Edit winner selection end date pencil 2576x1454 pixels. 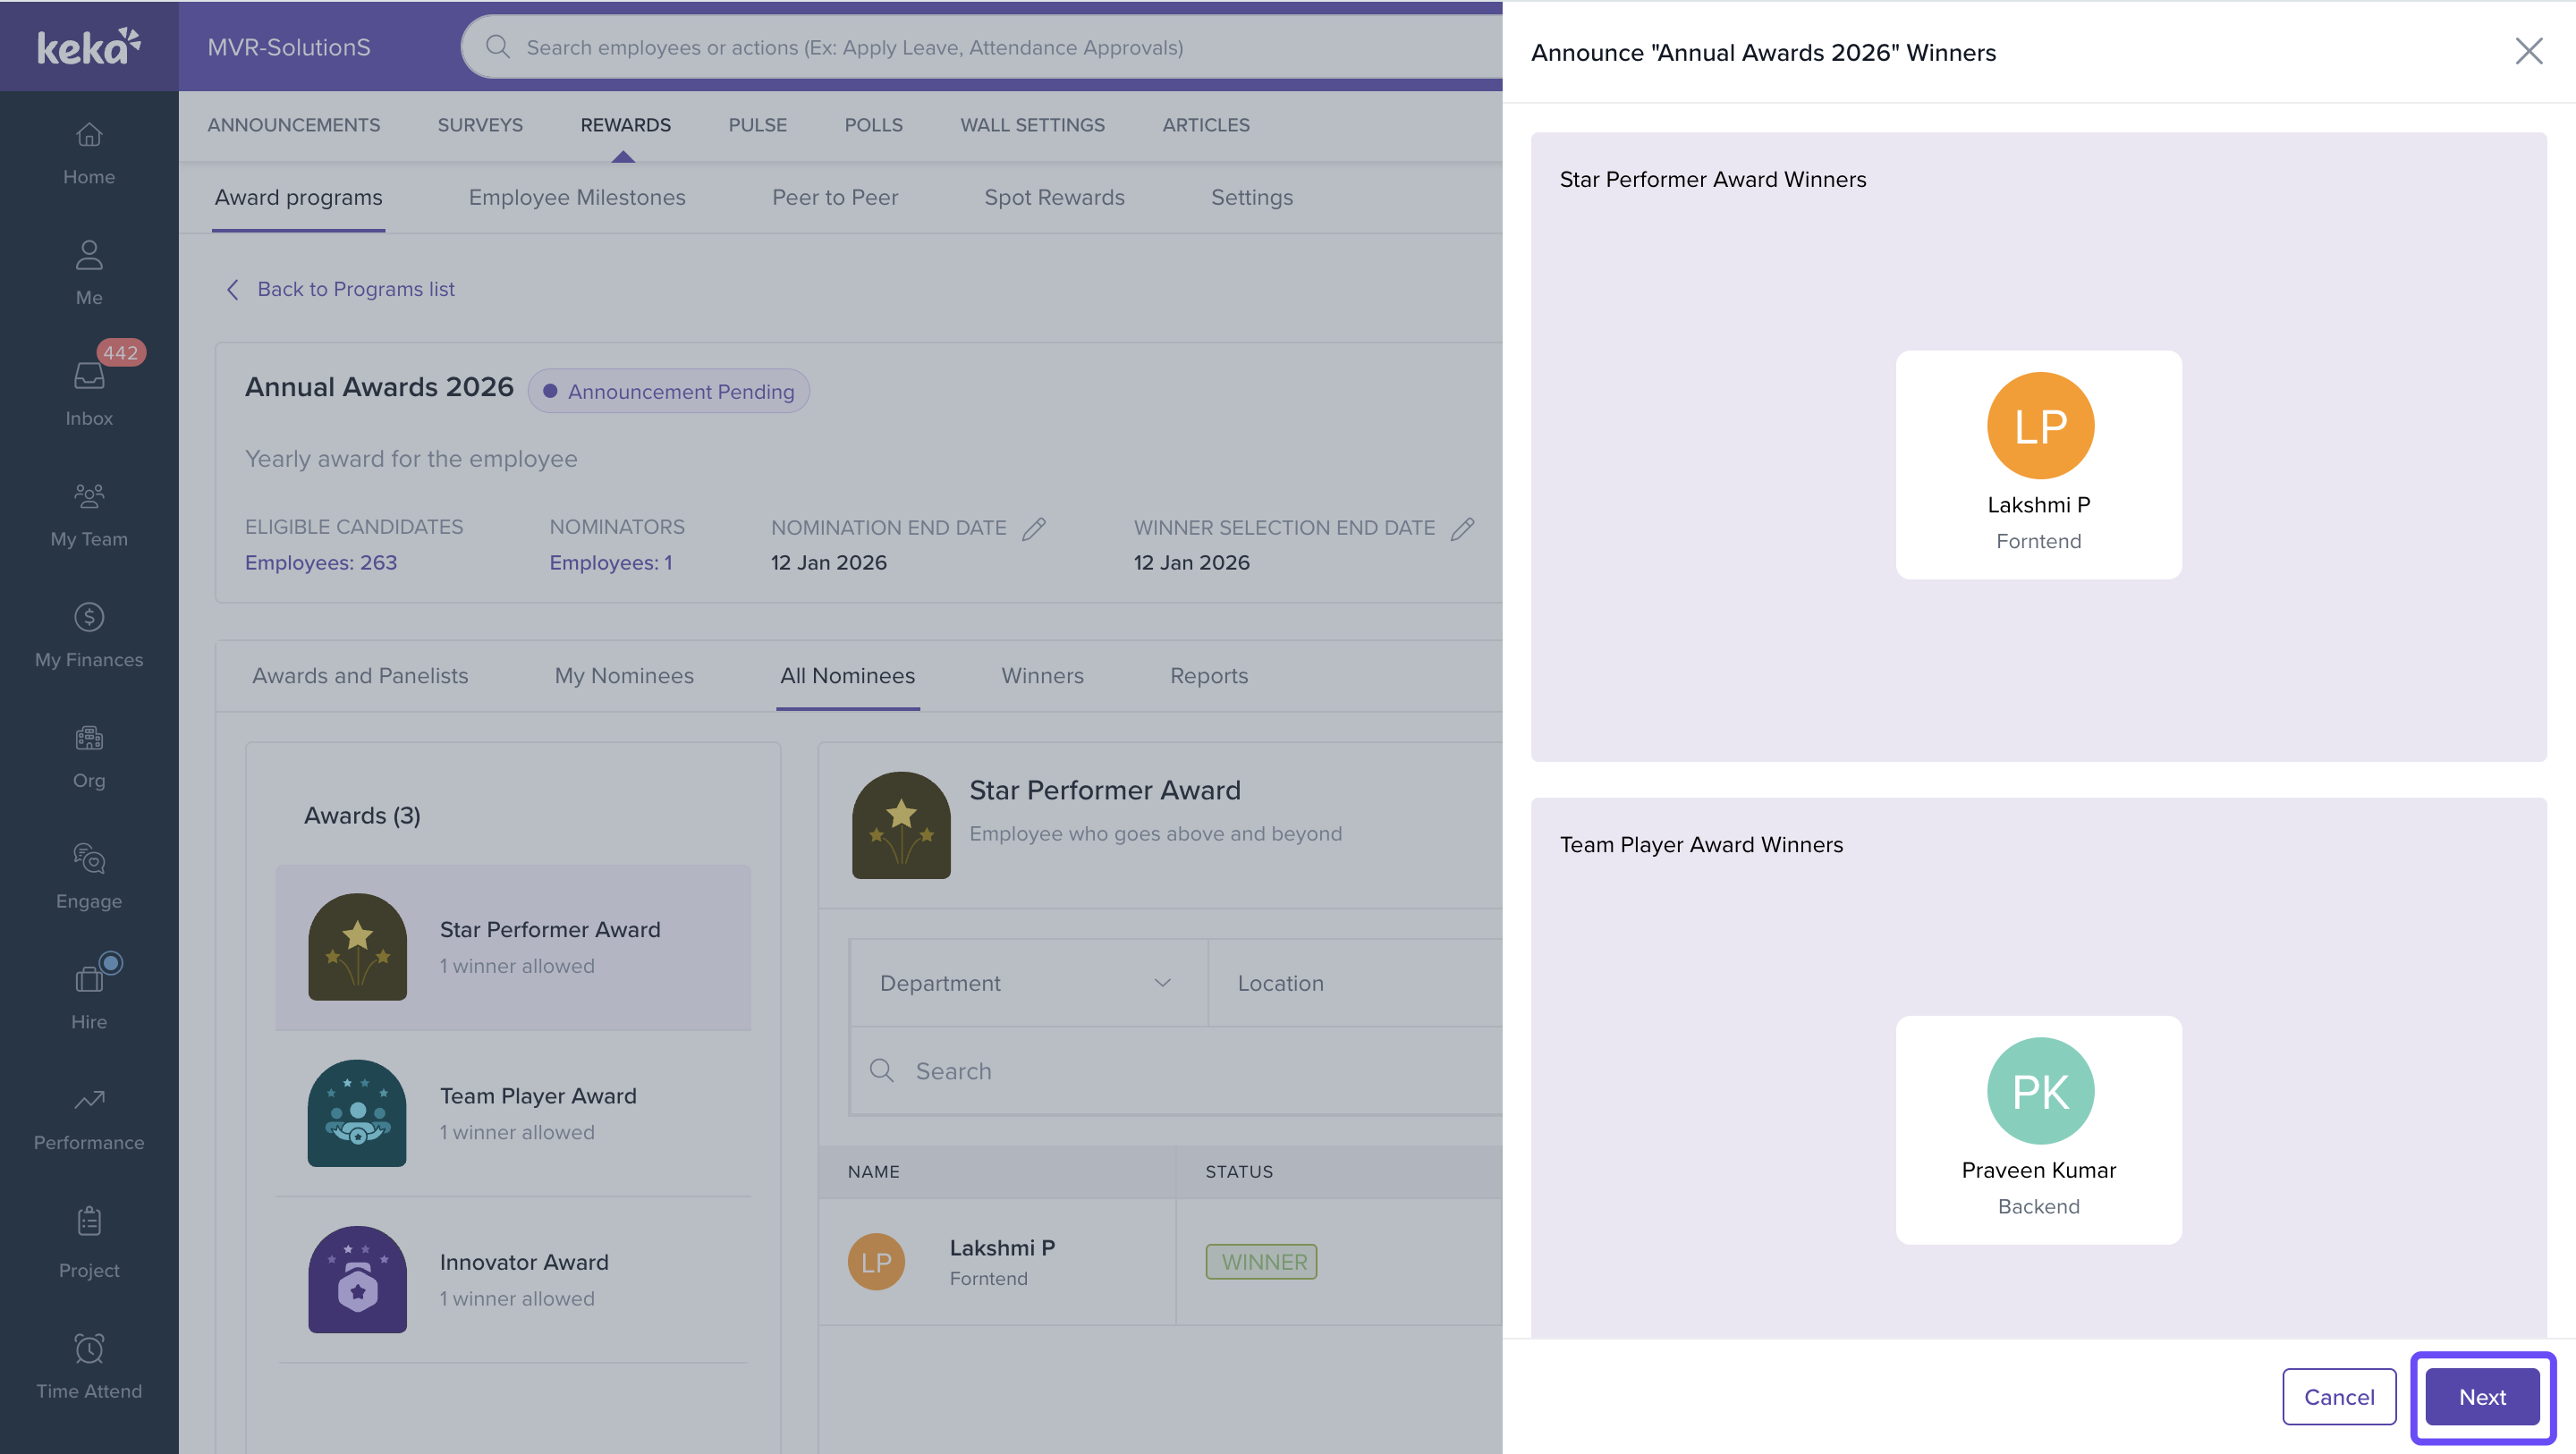1462,528
